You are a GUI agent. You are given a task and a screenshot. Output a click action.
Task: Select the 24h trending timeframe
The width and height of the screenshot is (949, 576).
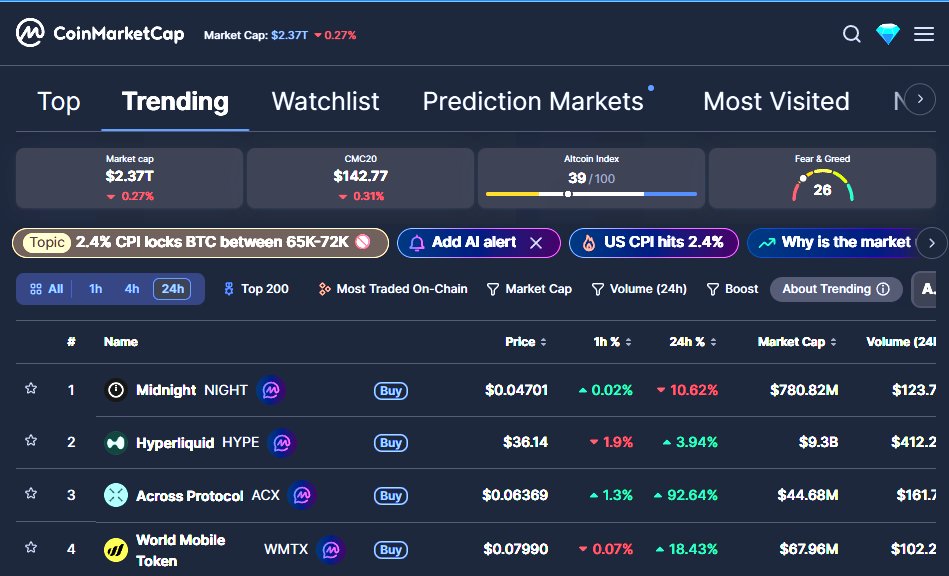(x=172, y=289)
